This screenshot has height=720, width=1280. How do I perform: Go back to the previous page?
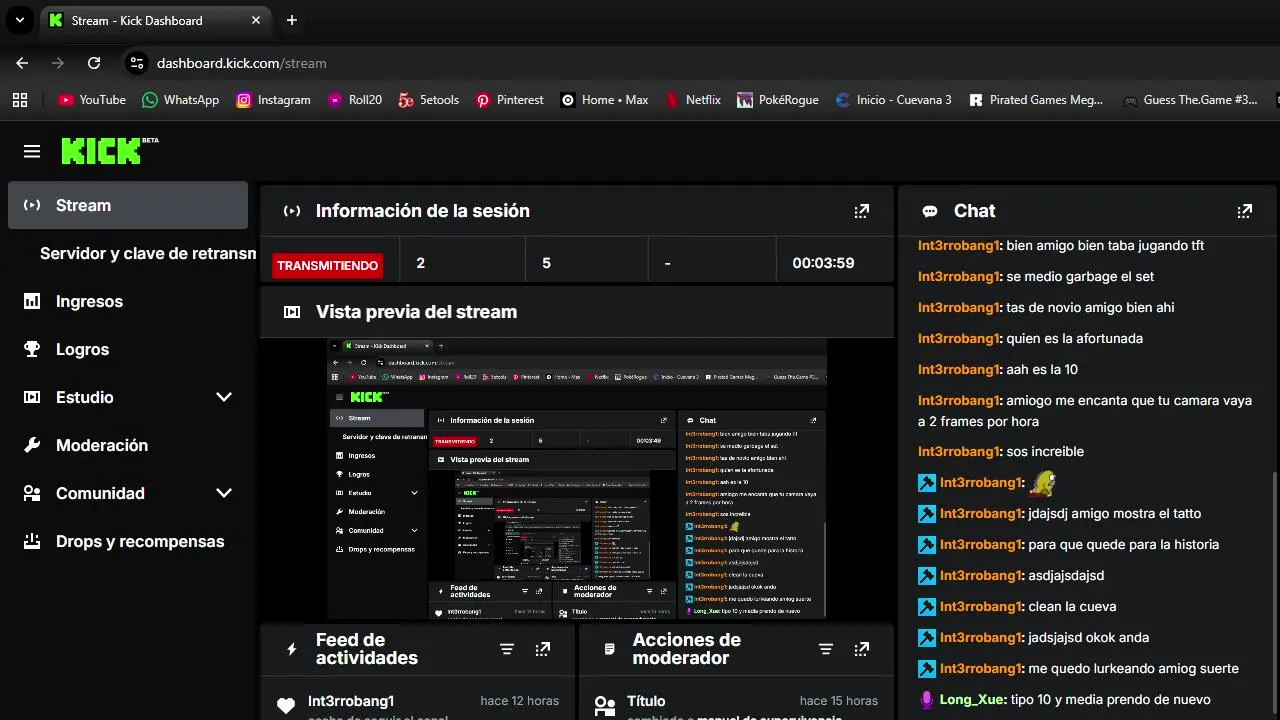tap(22, 63)
